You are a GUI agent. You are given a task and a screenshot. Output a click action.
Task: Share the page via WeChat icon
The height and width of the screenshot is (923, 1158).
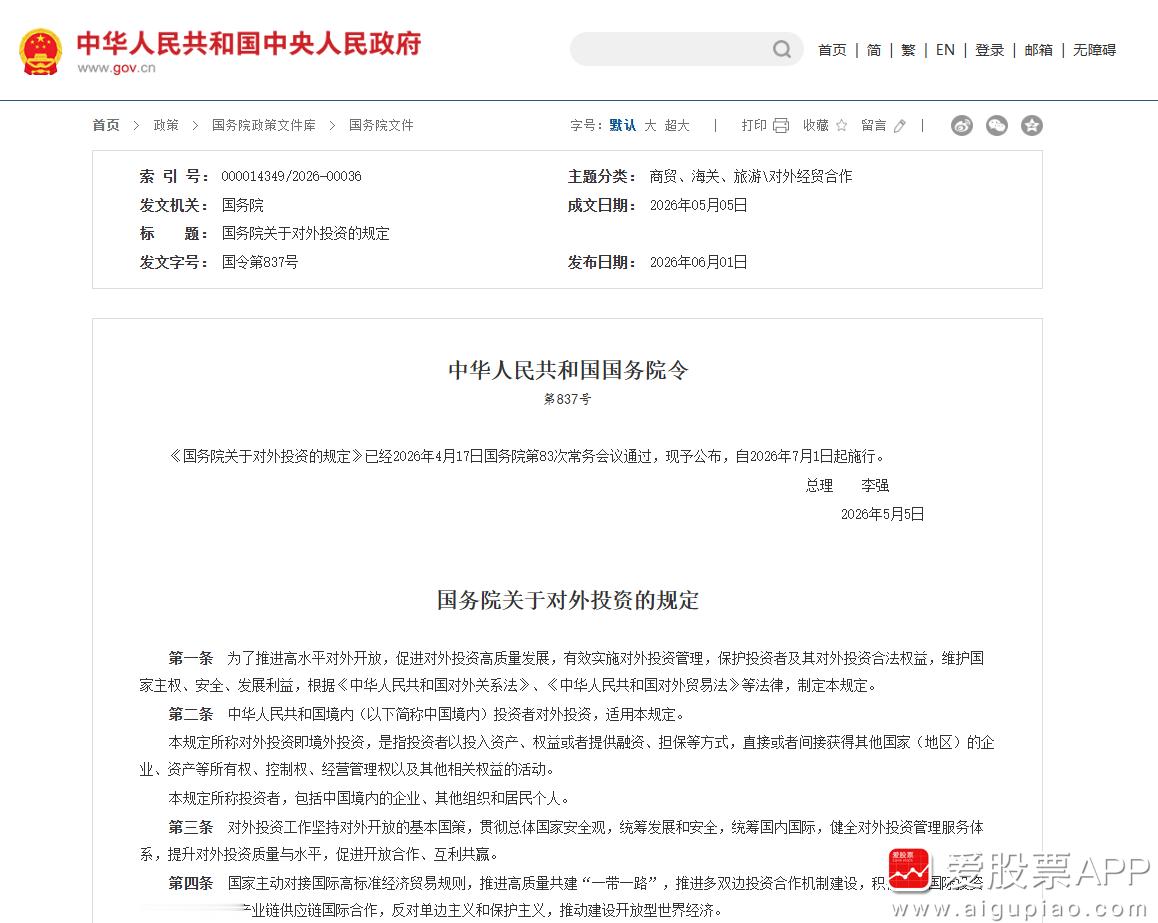coord(997,126)
